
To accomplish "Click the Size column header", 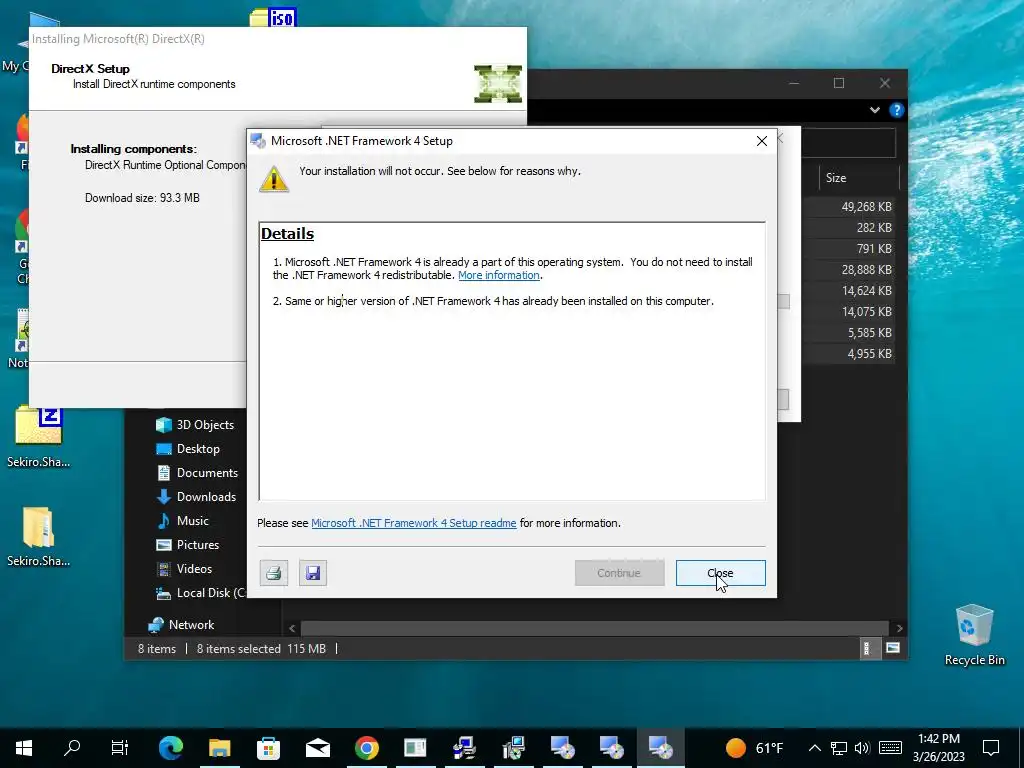I will pos(859,178).
